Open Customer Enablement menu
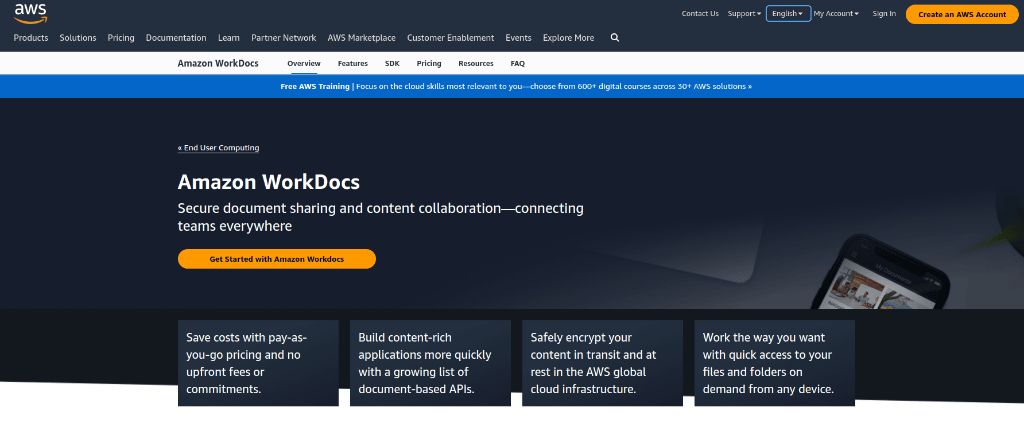Viewport: 1024px width, 436px height. [451, 38]
